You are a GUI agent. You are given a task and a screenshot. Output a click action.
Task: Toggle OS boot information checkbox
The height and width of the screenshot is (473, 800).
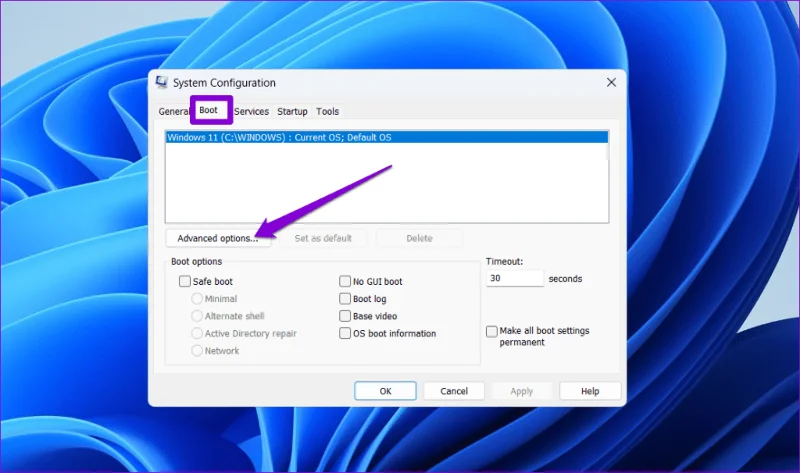coord(345,333)
